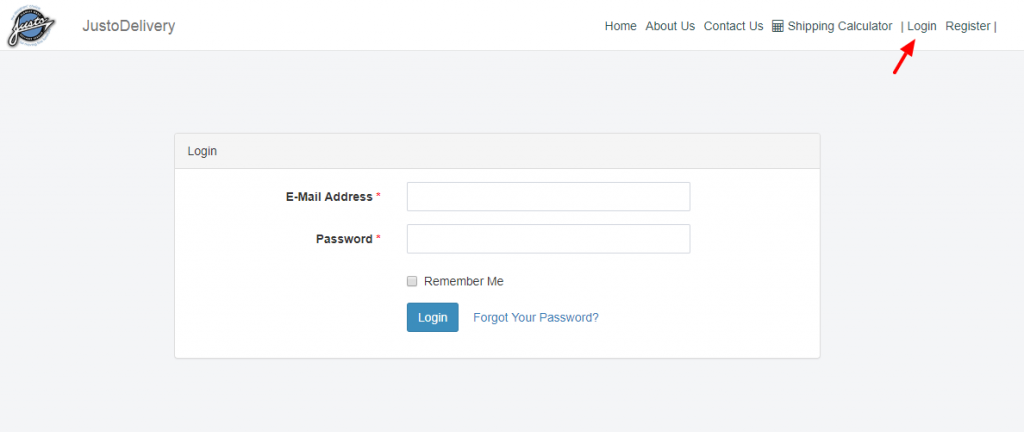
Task: Open the Contact Us page
Action: pos(733,26)
